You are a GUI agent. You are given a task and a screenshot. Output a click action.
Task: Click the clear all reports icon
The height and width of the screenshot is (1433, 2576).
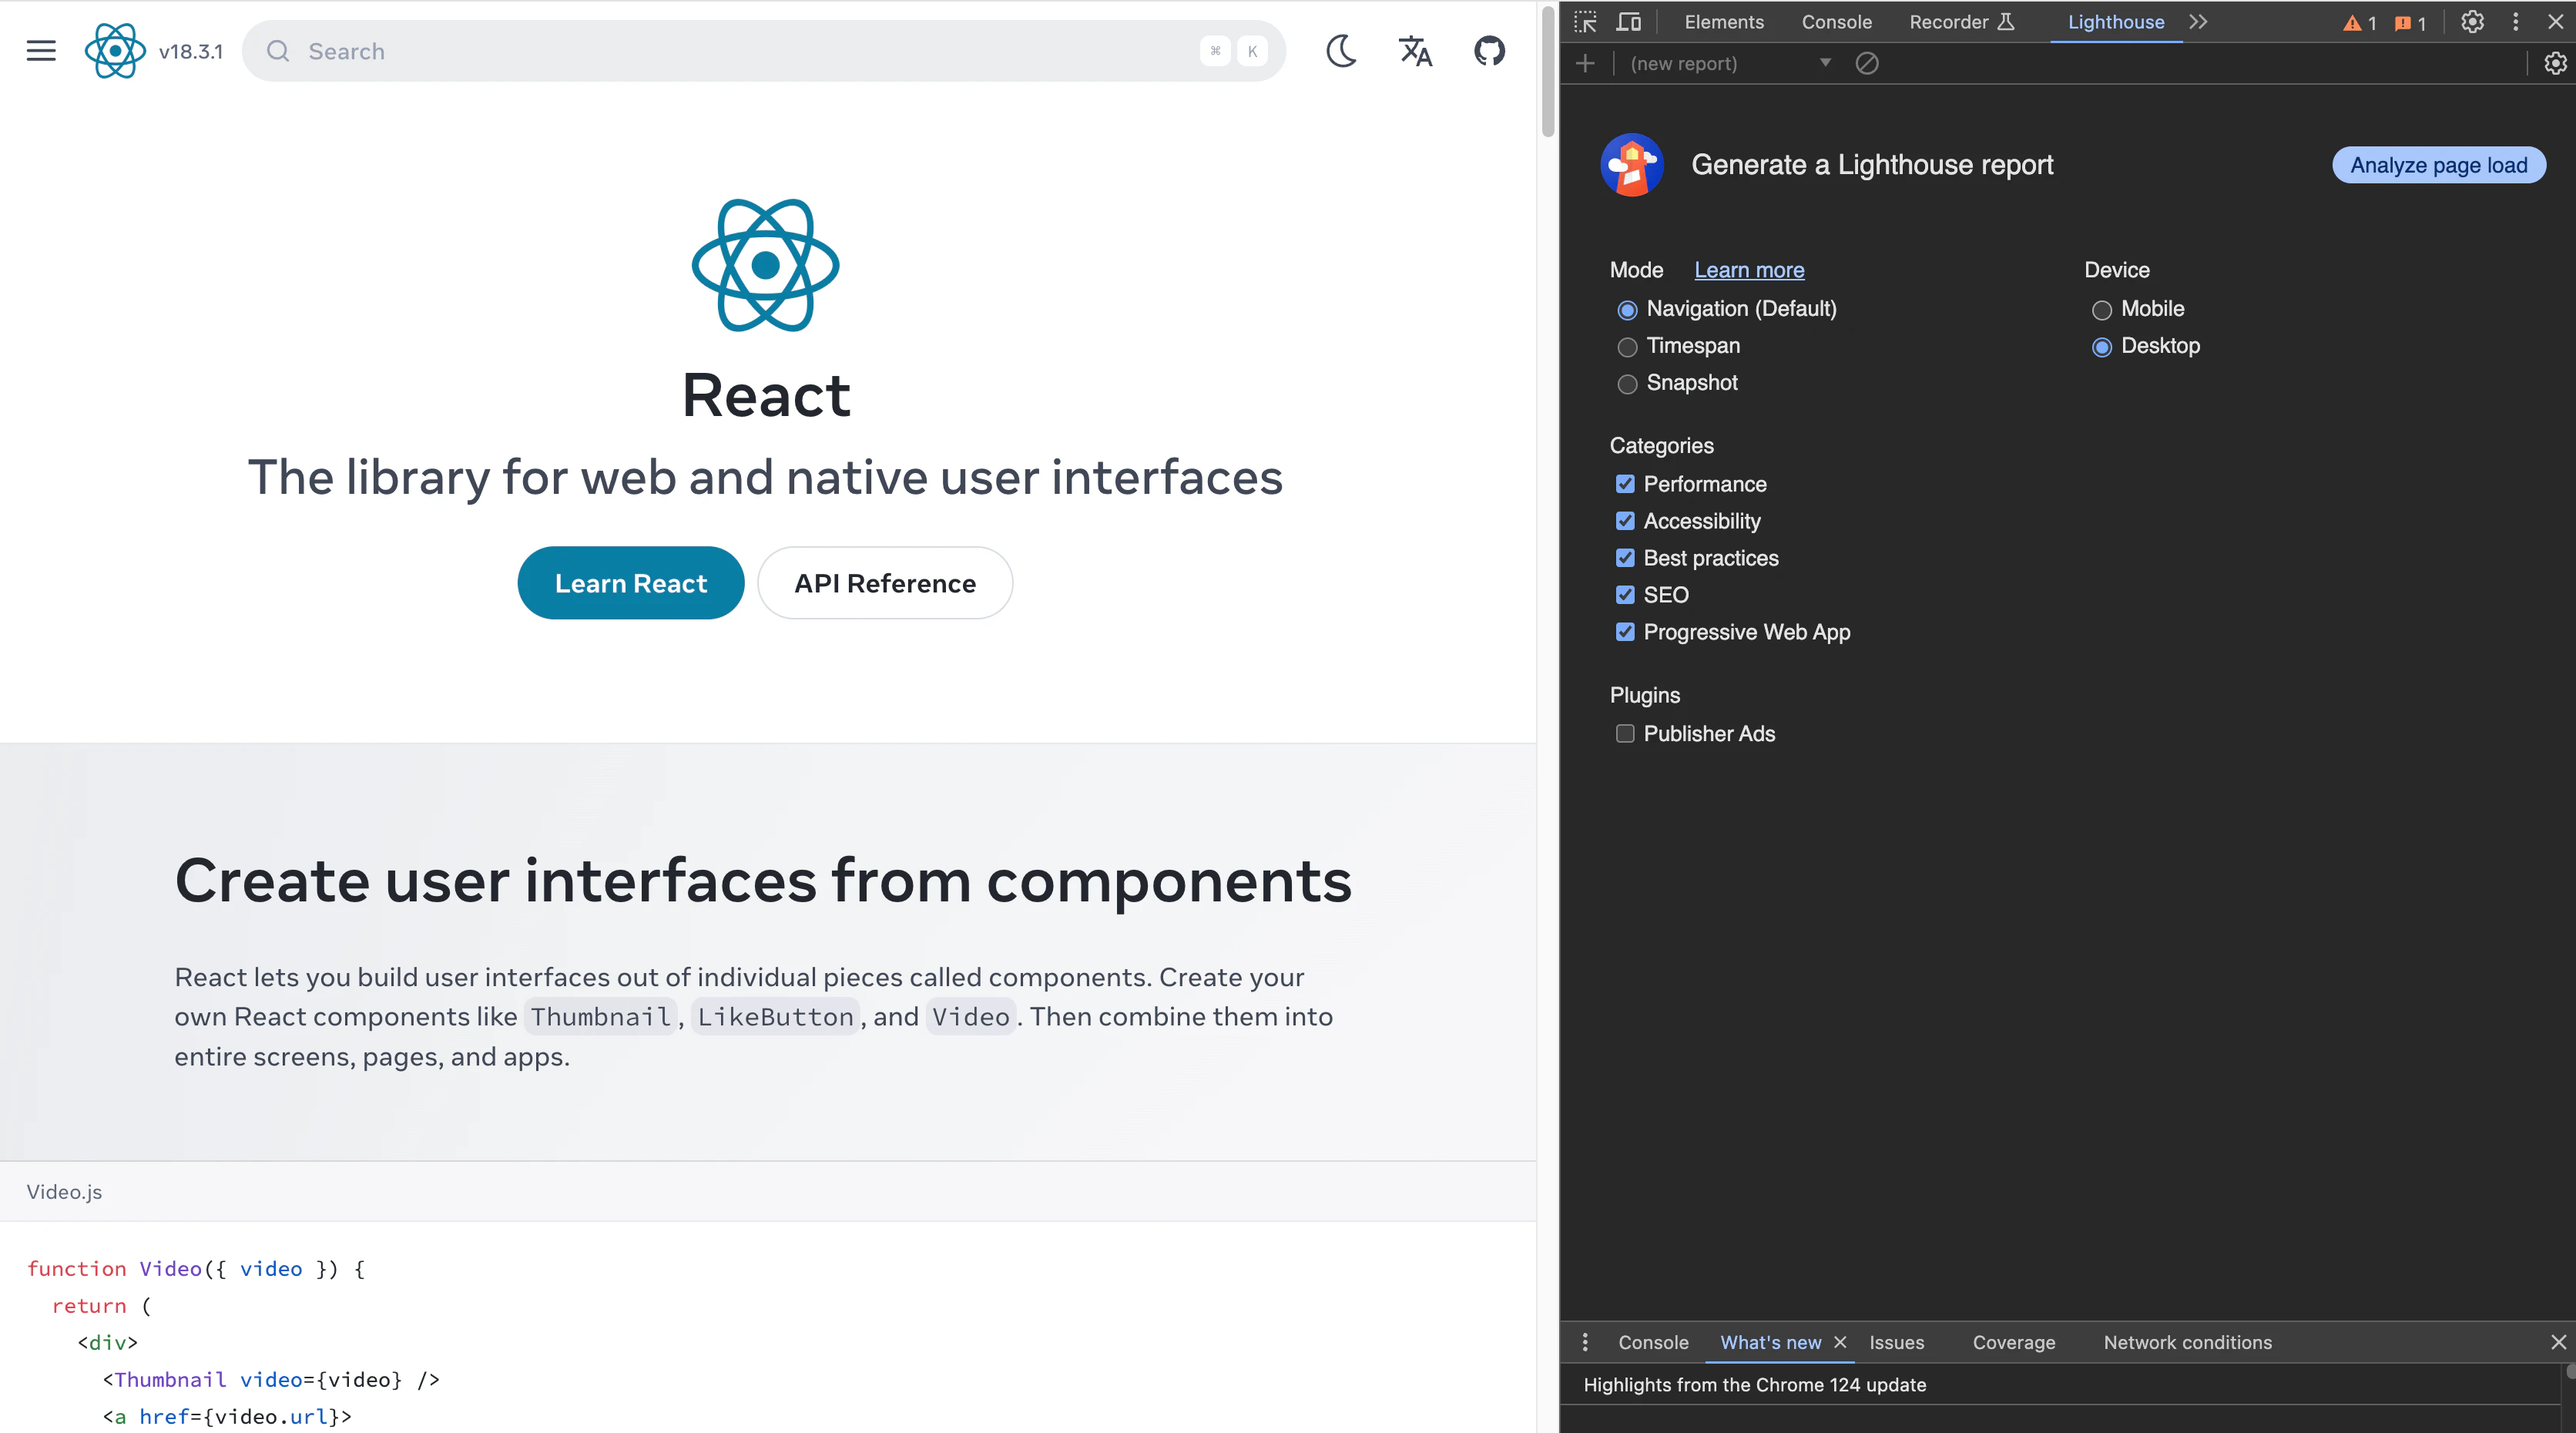pos(1866,64)
